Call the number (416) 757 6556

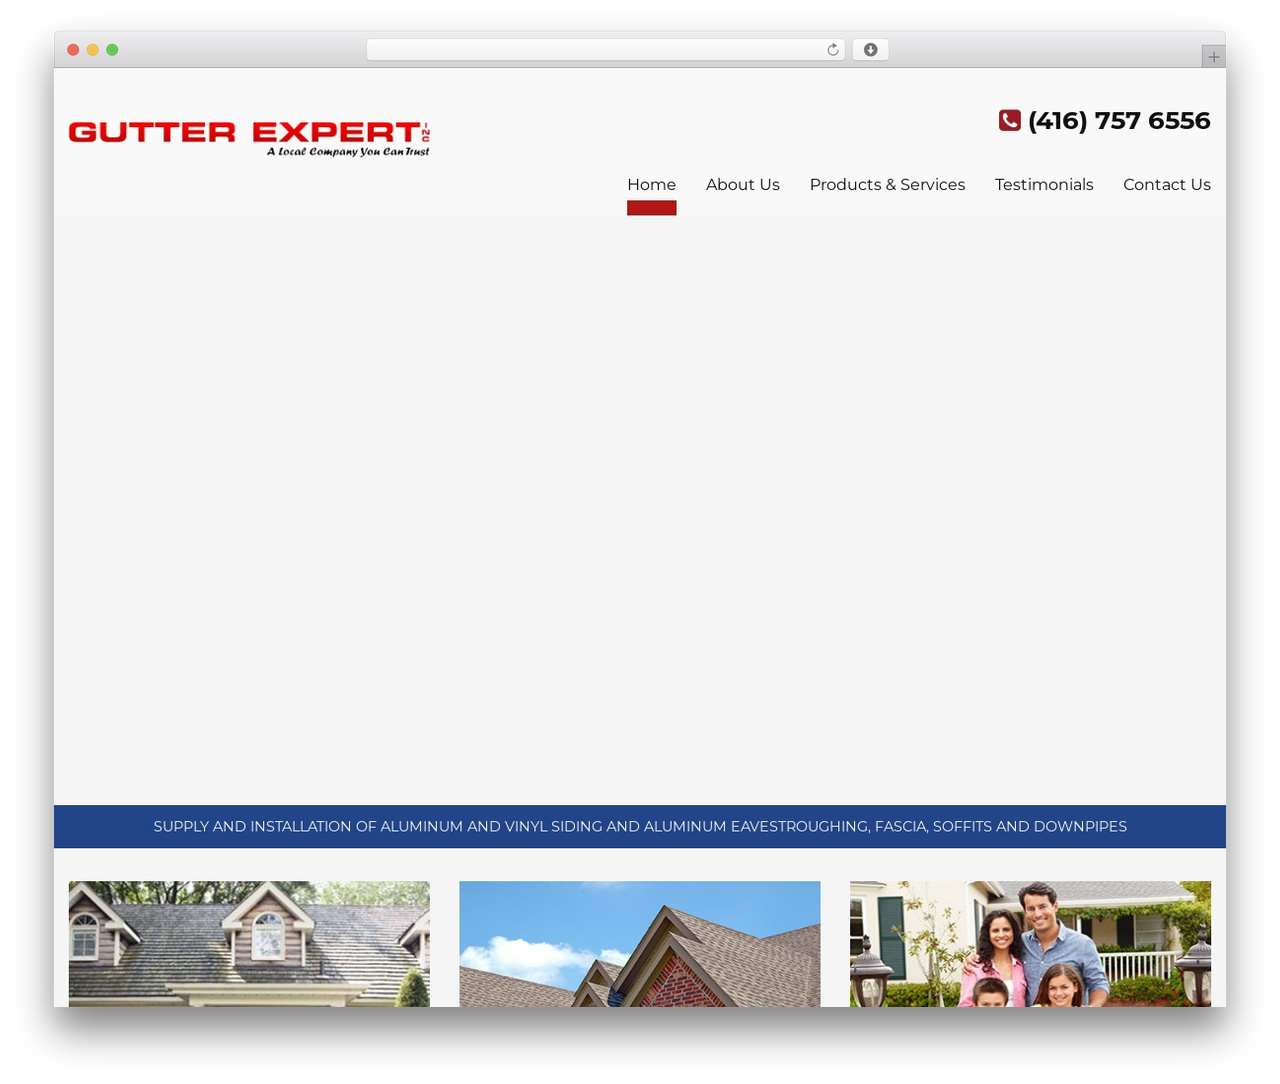coord(1119,120)
